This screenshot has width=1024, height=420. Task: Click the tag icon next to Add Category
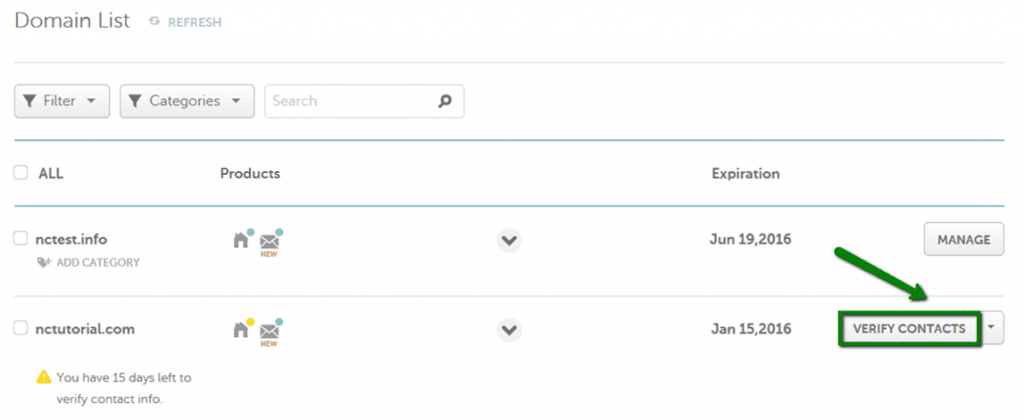44,263
